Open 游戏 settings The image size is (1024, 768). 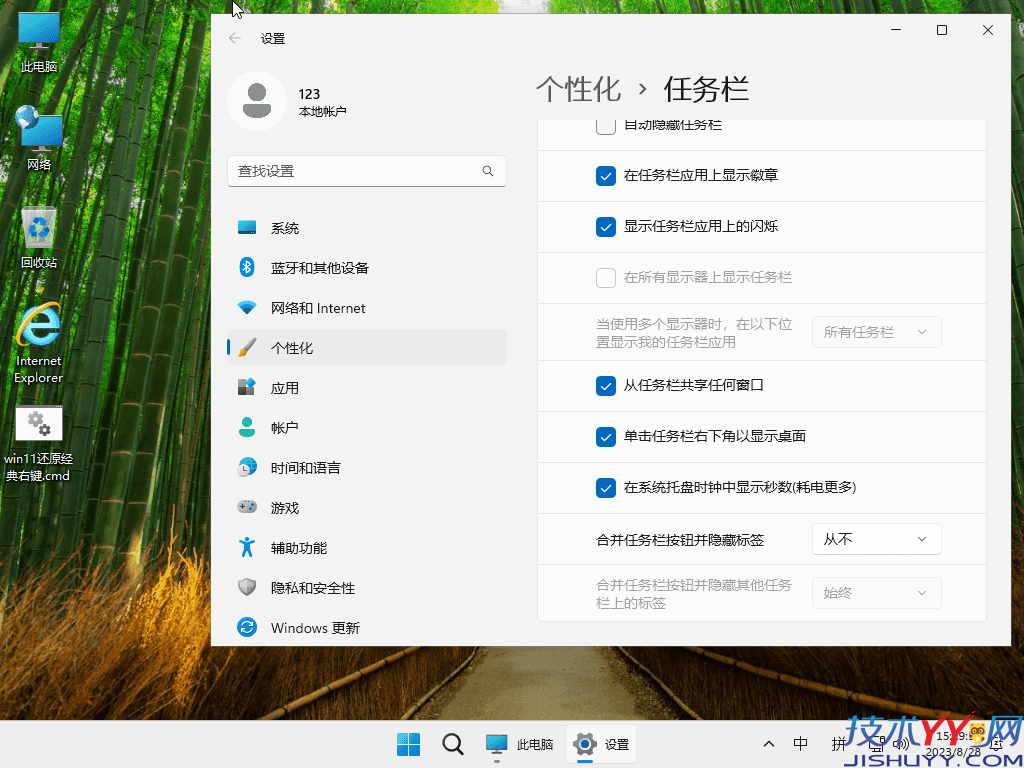(285, 507)
